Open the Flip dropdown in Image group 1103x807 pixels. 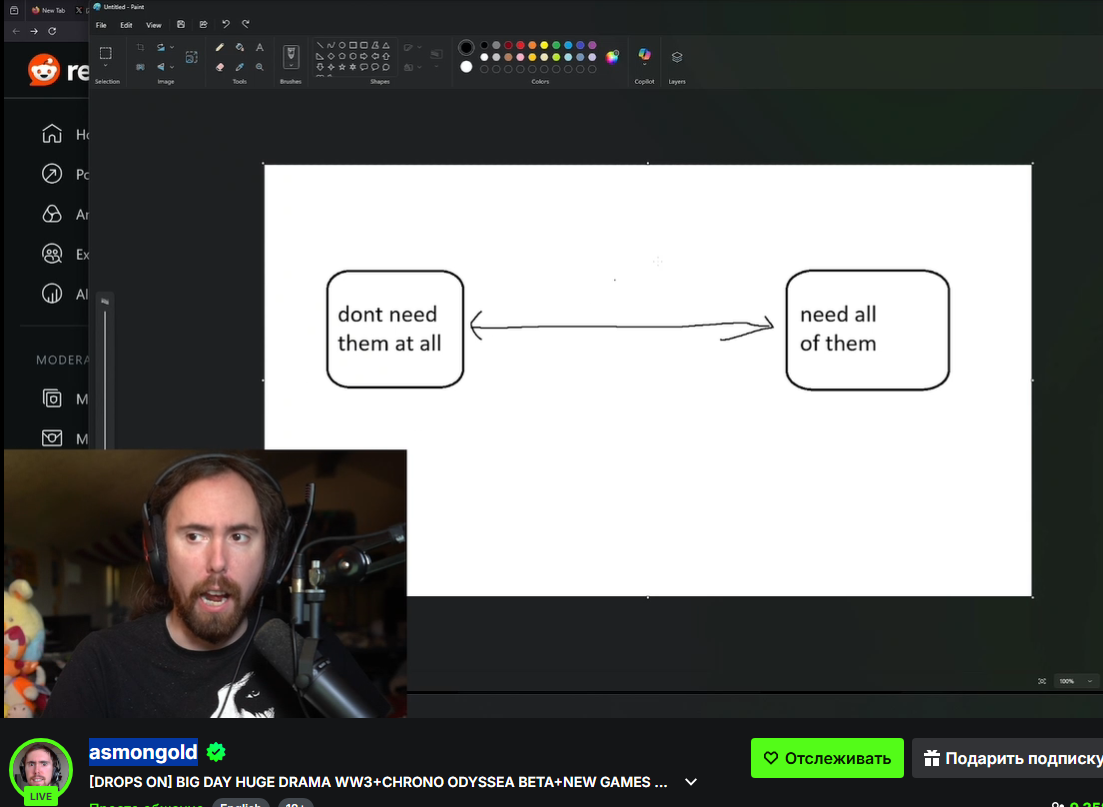click(x=172, y=67)
